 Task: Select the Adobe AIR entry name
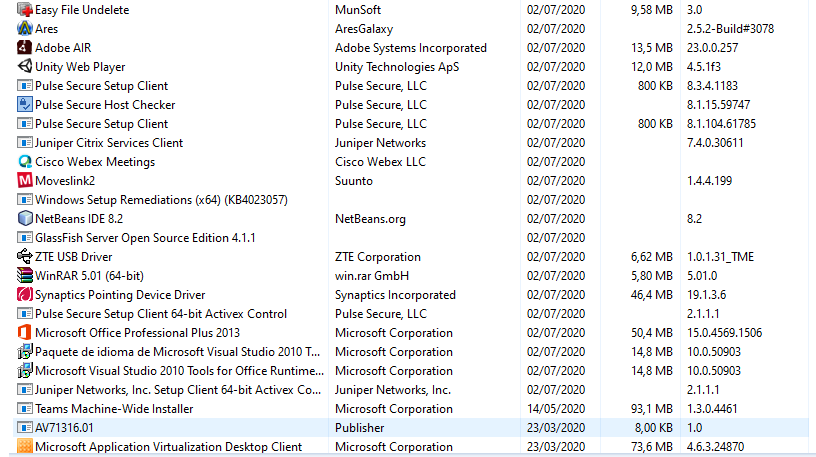63,48
